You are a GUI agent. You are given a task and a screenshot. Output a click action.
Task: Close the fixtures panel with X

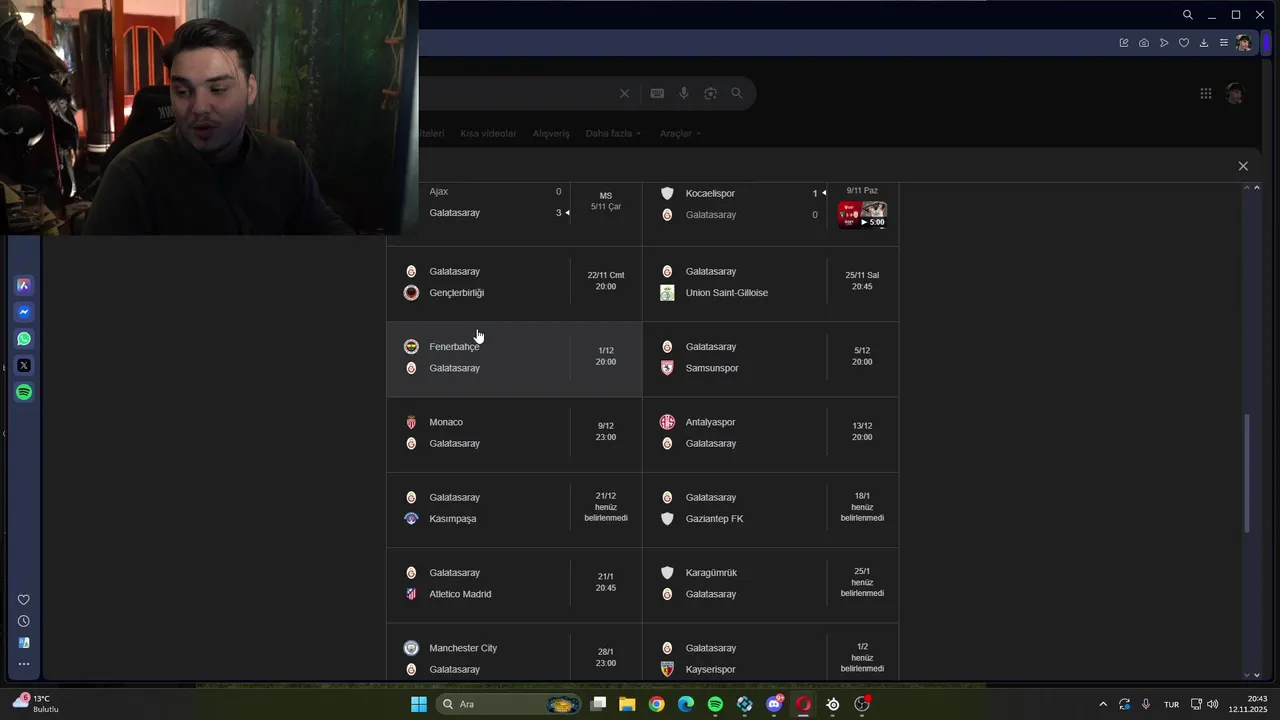(1243, 166)
